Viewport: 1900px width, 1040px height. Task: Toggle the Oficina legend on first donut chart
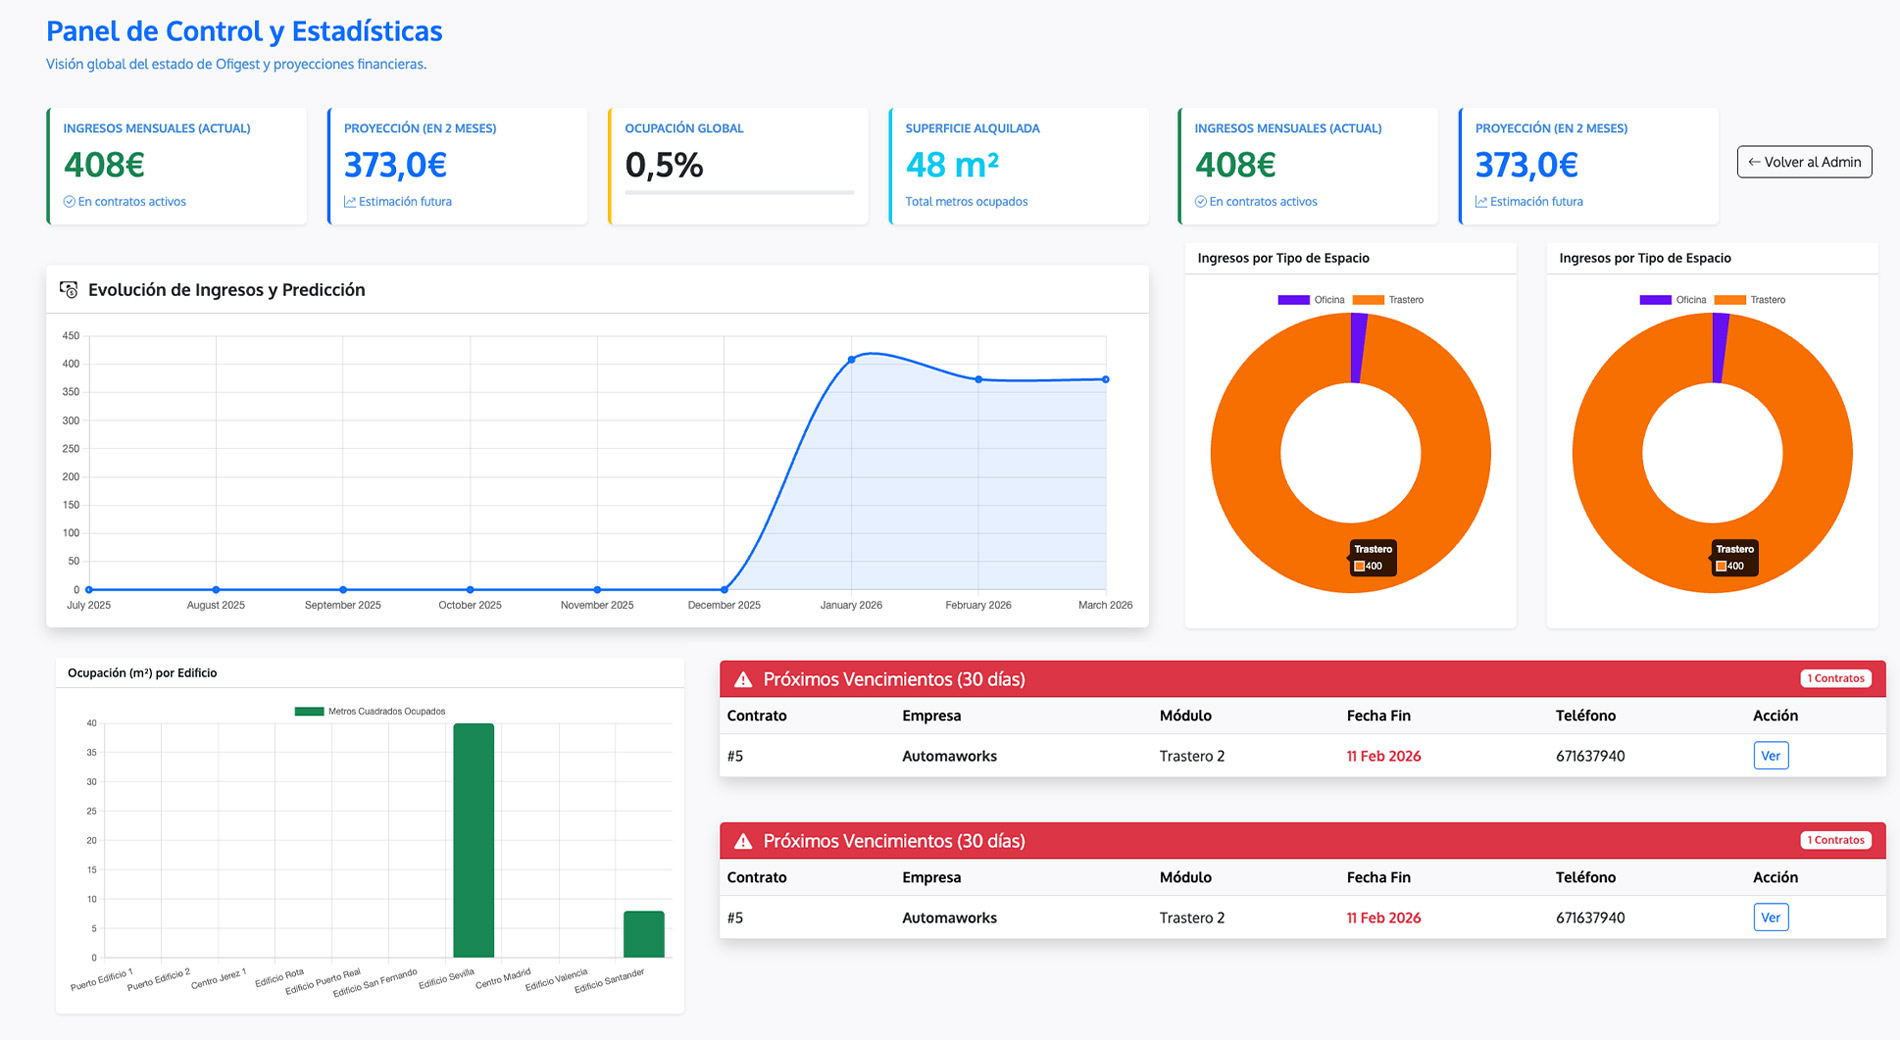click(1305, 299)
